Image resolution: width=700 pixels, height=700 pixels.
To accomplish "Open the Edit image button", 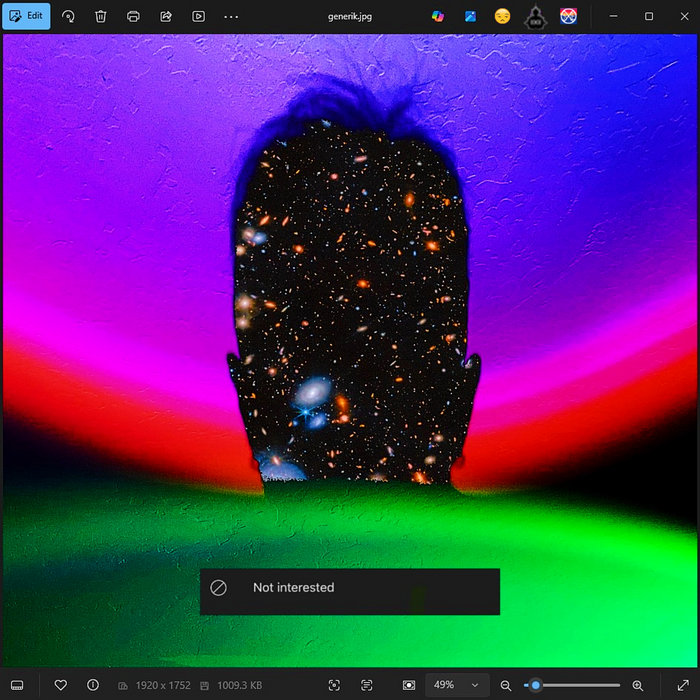I will 26,16.
